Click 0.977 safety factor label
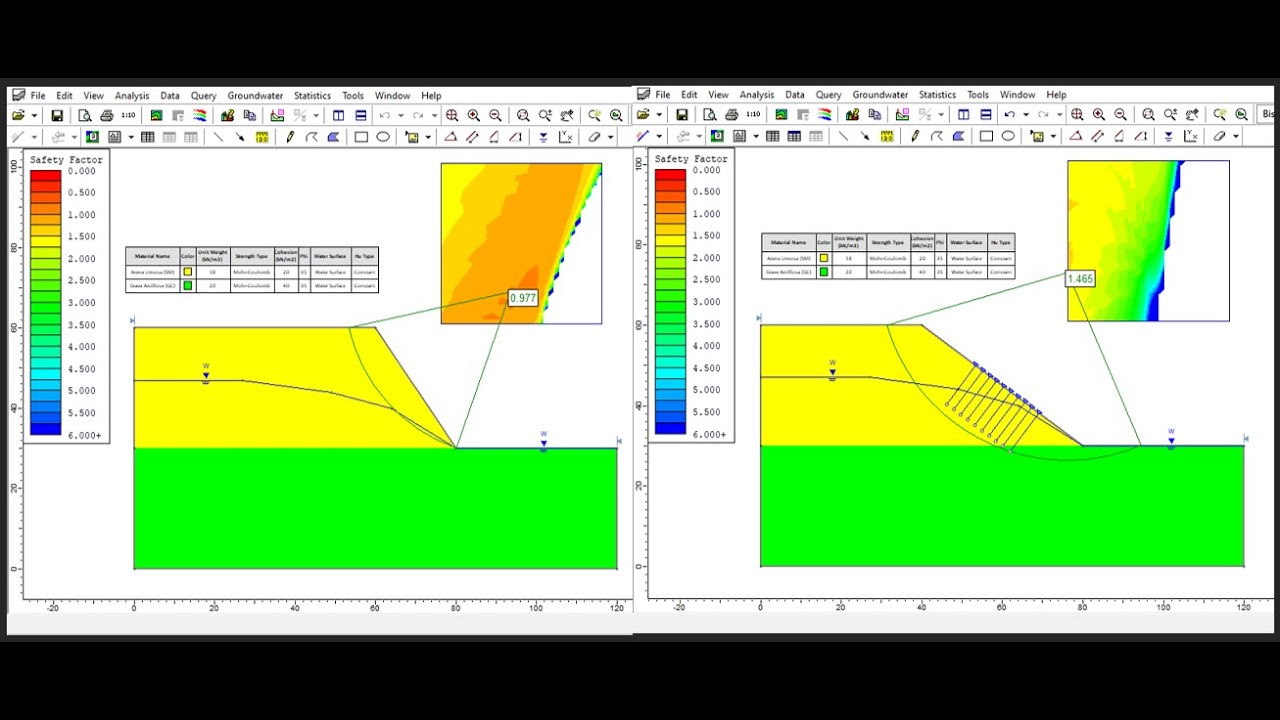The image size is (1280, 720). [523, 298]
